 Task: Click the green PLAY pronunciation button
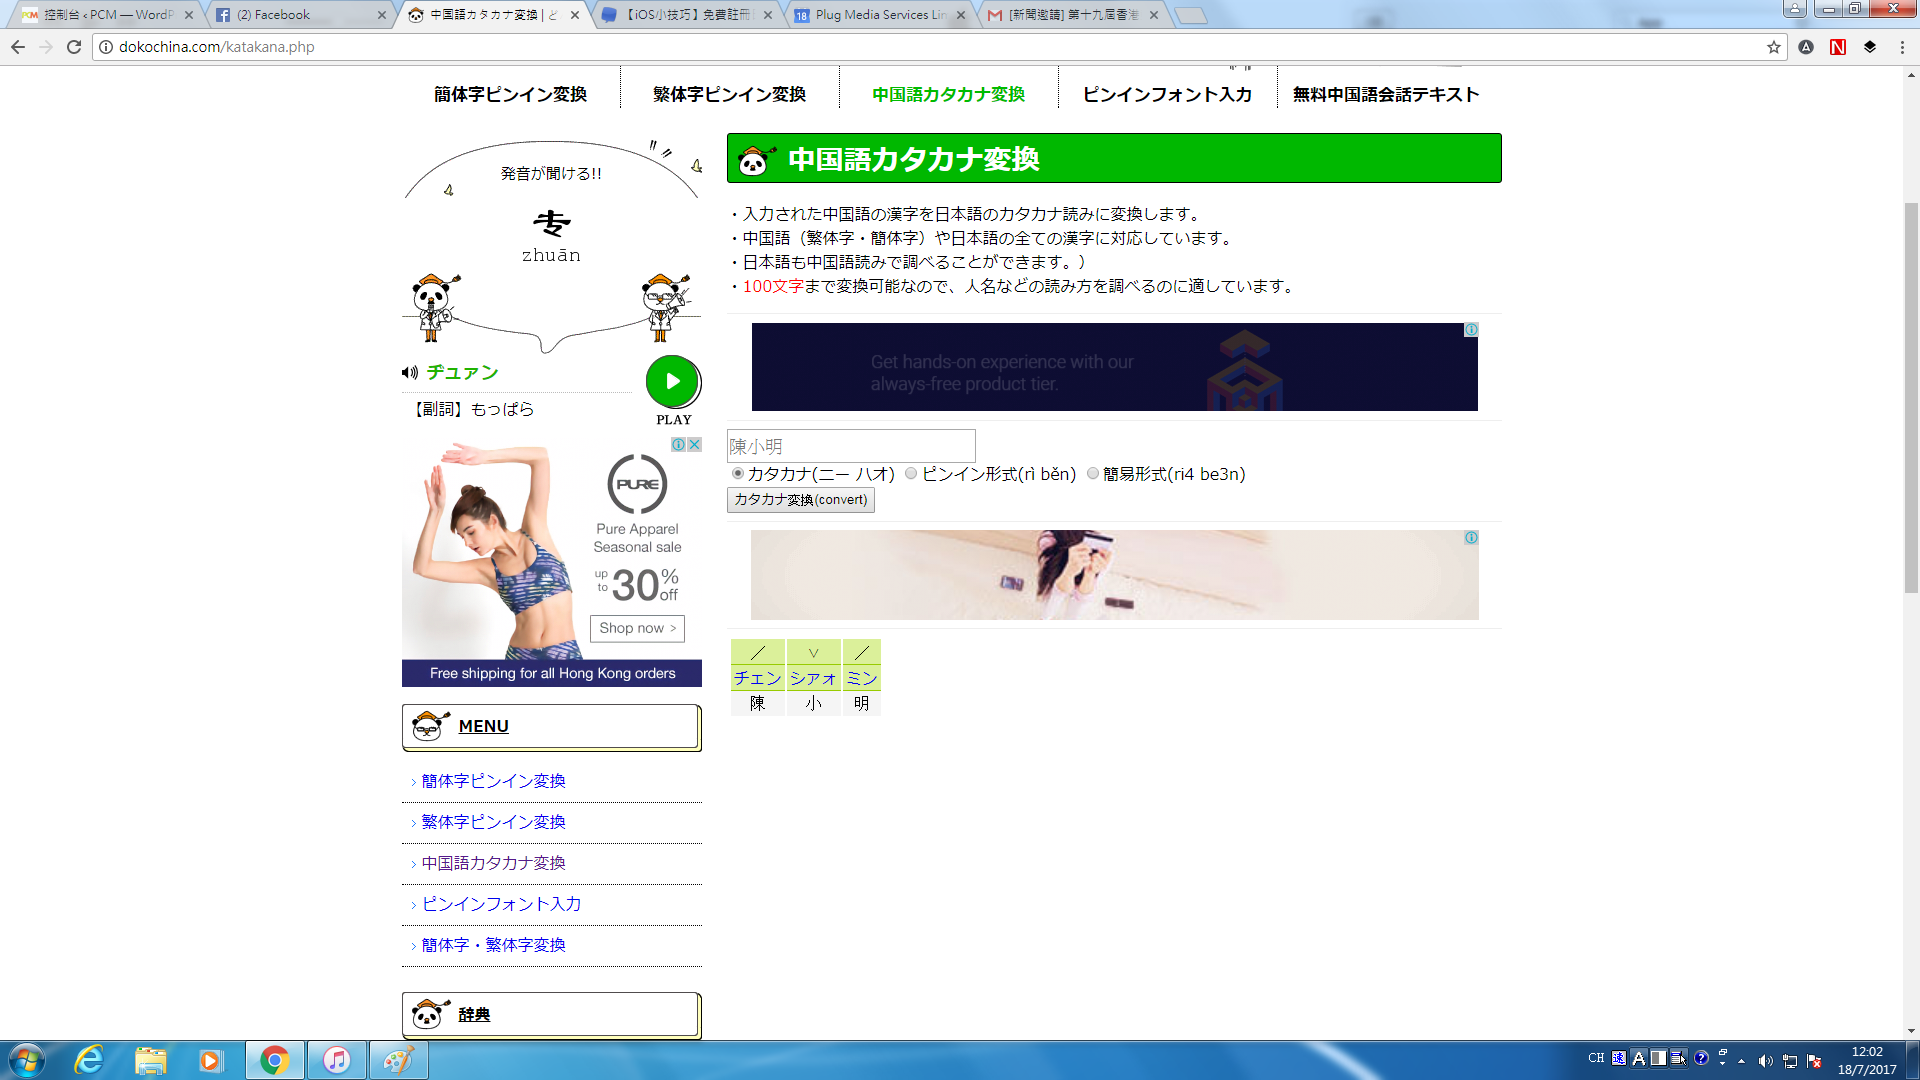[672, 381]
